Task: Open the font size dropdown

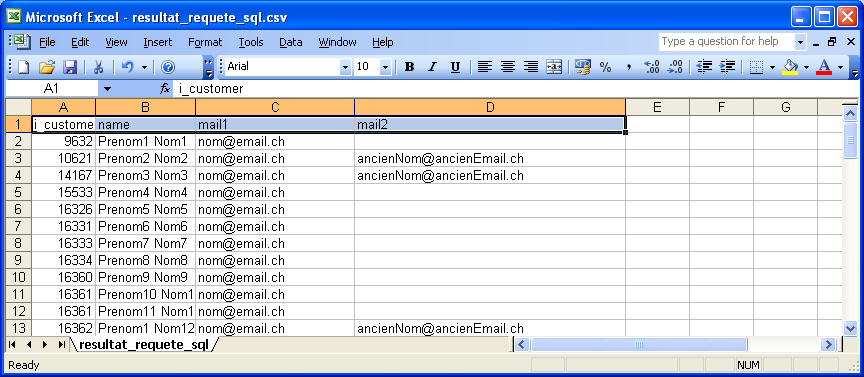Action: (x=385, y=67)
